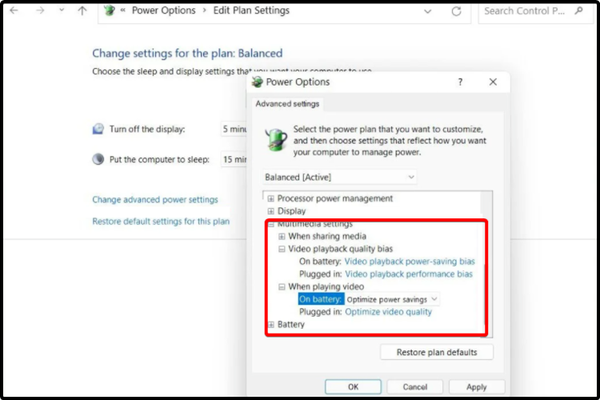Select the Advanced settings tab
Screen dimensions: 600x400
tap(286, 103)
